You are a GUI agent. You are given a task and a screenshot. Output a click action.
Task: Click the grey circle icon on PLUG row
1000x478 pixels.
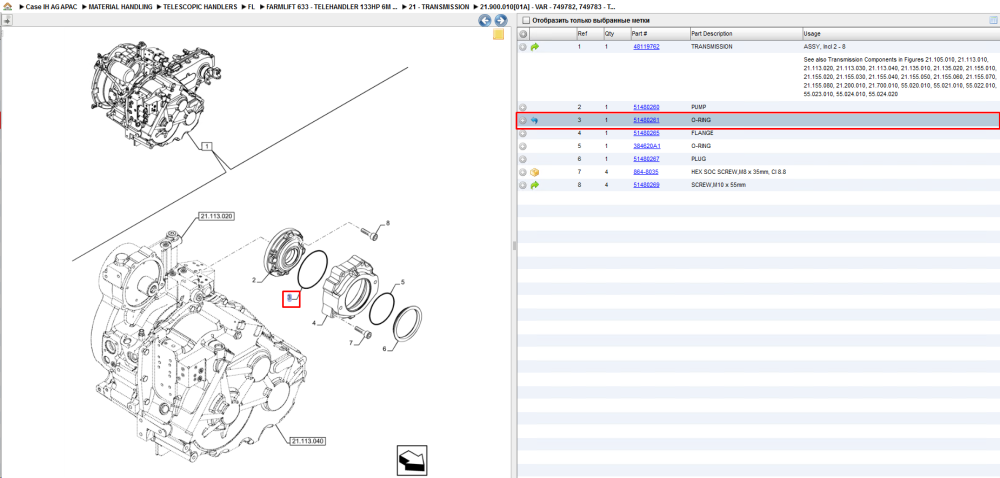click(523, 159)
